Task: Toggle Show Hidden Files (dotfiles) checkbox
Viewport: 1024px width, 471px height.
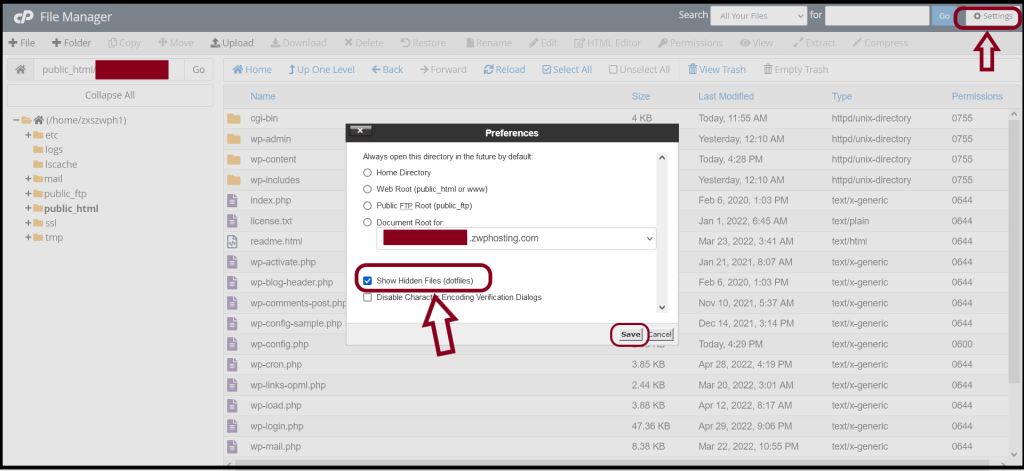Action: click(368, 281)
